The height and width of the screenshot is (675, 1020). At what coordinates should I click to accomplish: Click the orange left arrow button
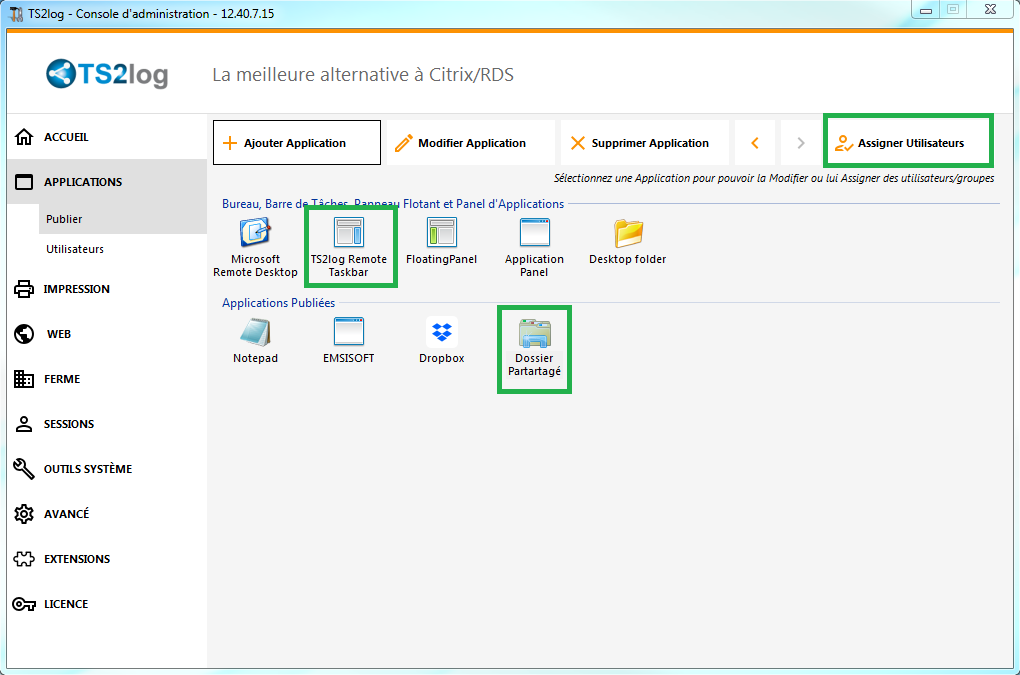click(755, 142)
